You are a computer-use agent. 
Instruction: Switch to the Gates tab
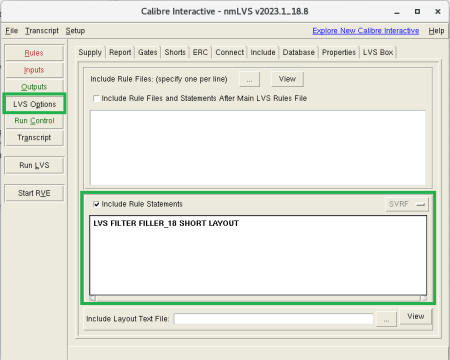point(148,52)
